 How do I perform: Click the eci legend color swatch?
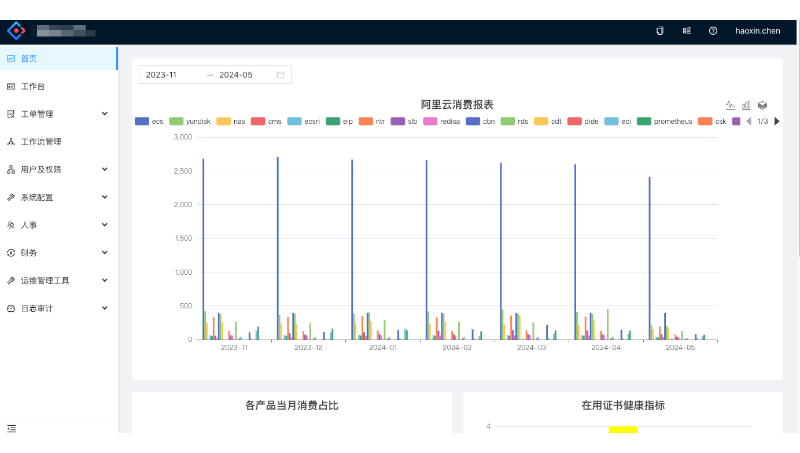click(611, 121)
